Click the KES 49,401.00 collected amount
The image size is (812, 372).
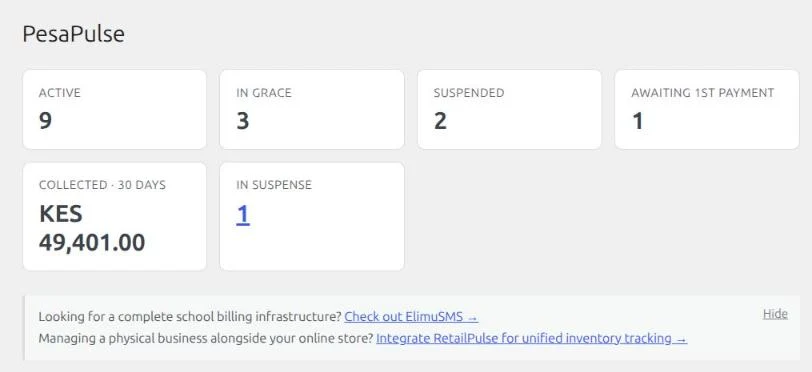[92, 228]
